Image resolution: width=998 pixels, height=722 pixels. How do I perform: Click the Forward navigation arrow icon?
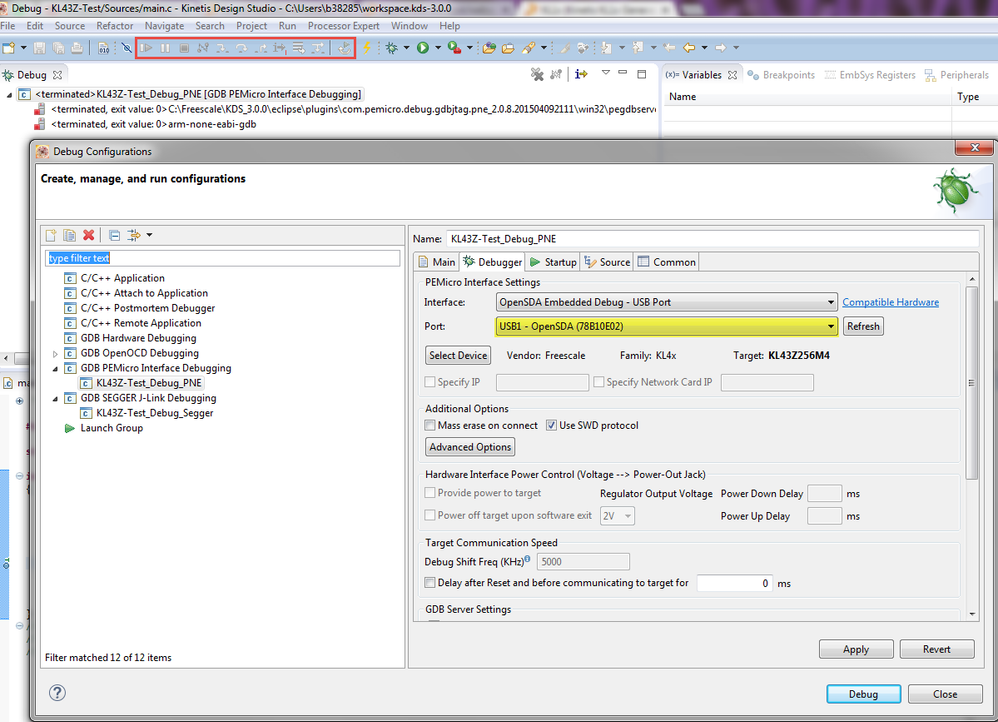click(720, 48)
